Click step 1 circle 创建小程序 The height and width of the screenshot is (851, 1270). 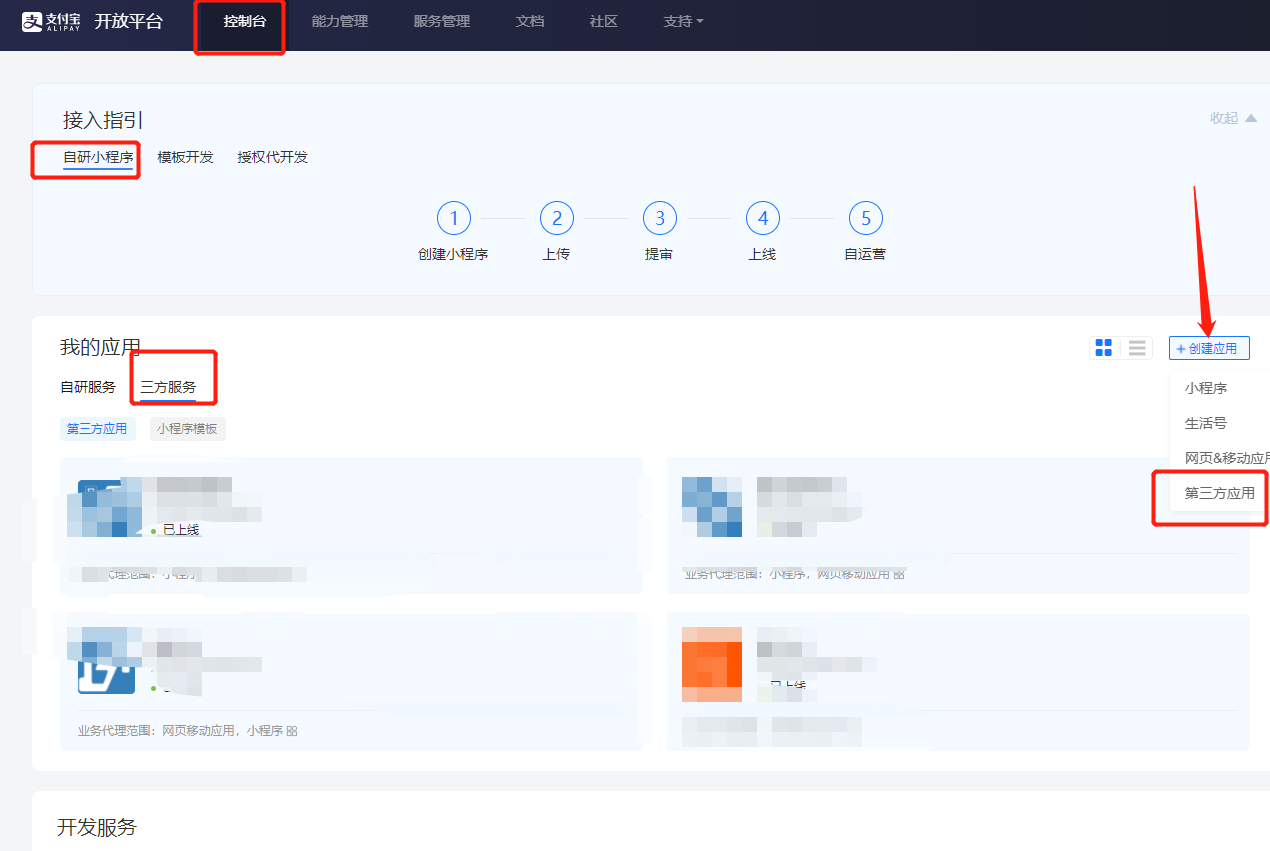pyautogui.click(x=454, y=219)
